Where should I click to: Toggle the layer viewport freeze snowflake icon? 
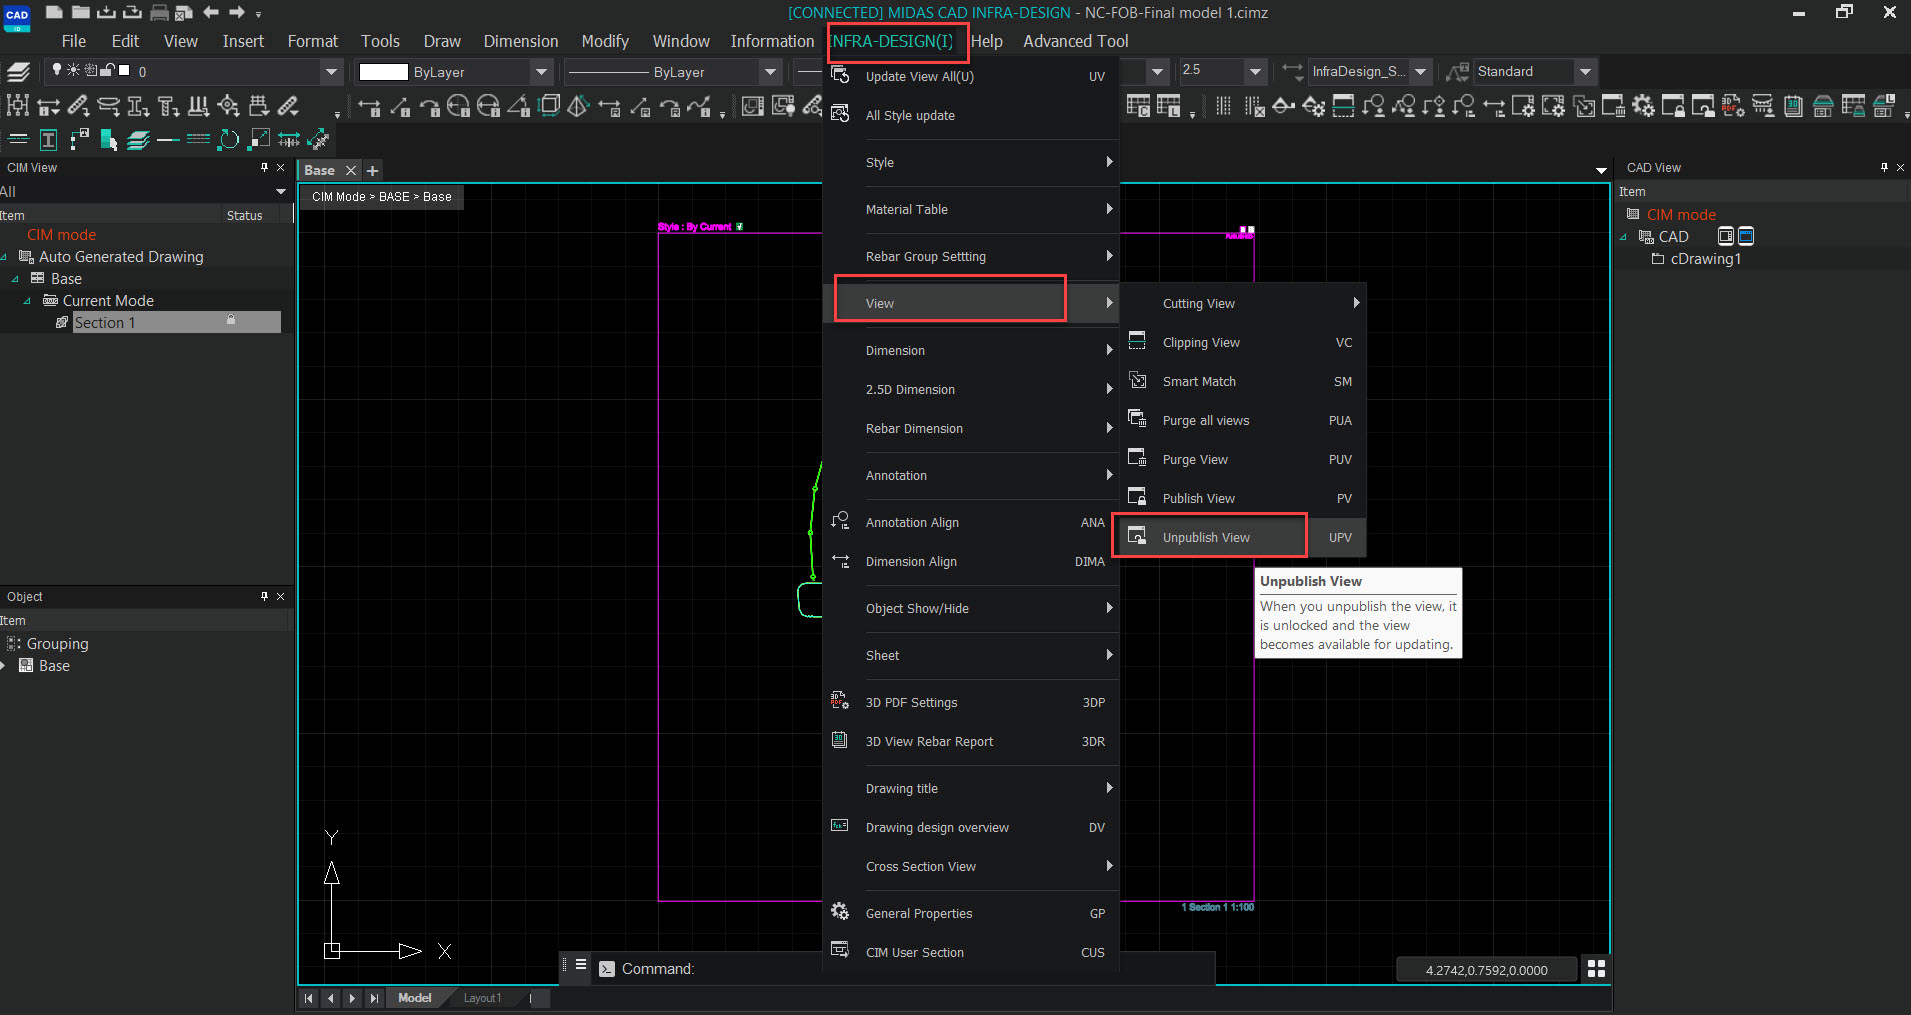pos(90,70)
